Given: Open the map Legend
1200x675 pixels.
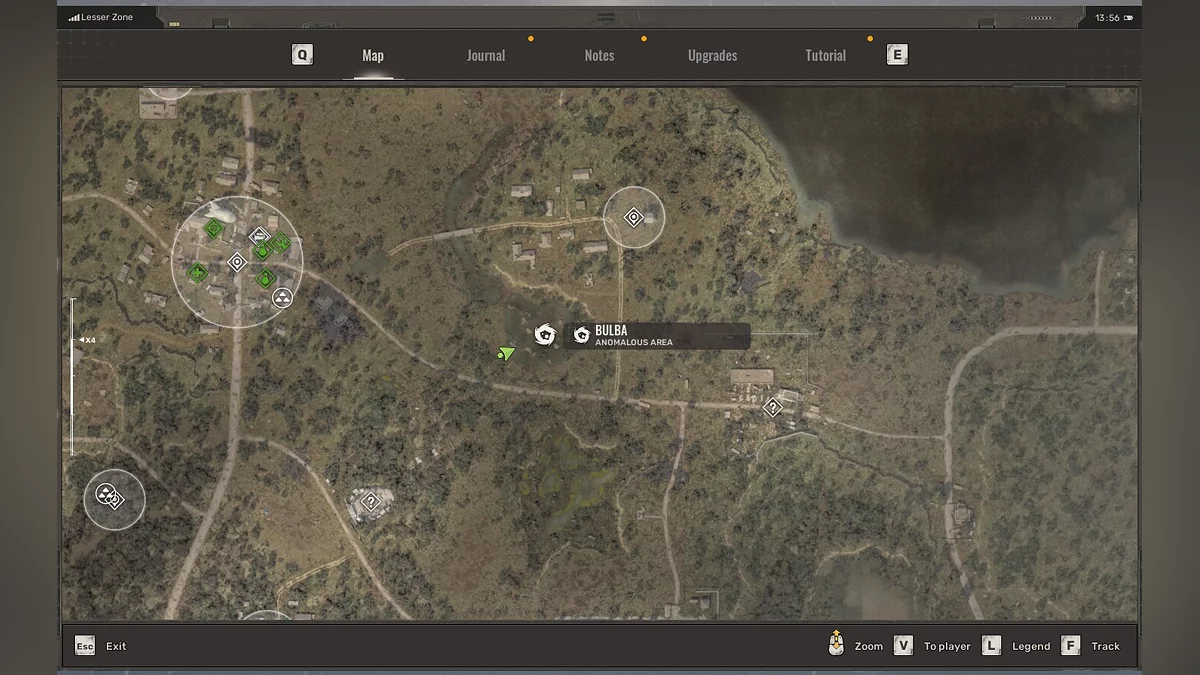Looking at the screenshot, I should [x=1031, y=646].
